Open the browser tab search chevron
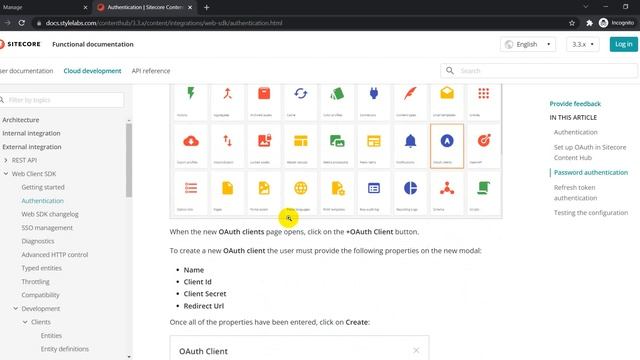Image resolution: width=640 pixels, height=360 pixels. (586, 7)
